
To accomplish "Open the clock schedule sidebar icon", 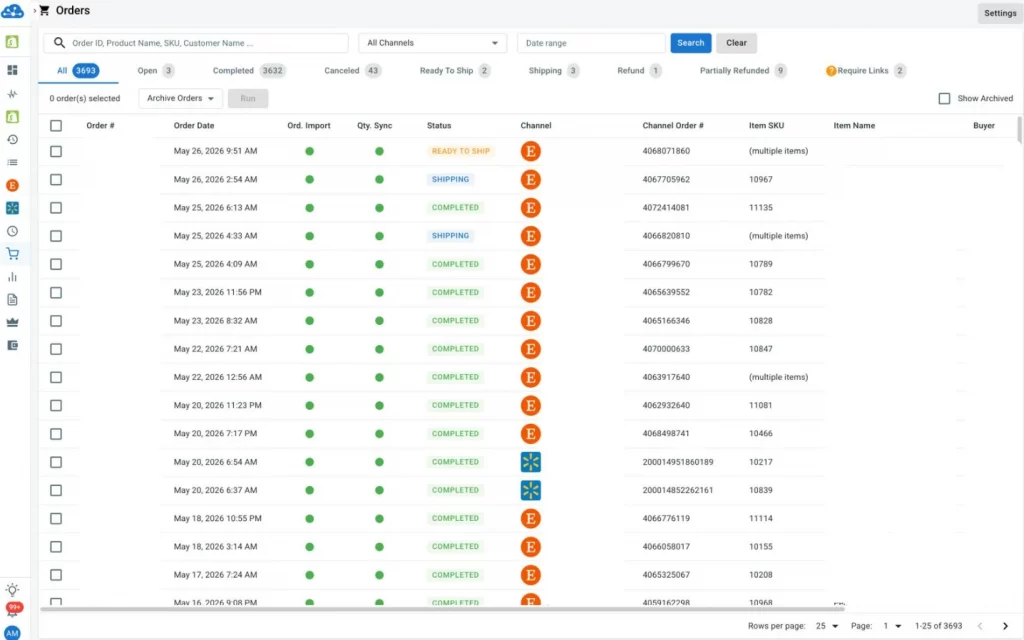I will tap(12, 231).
